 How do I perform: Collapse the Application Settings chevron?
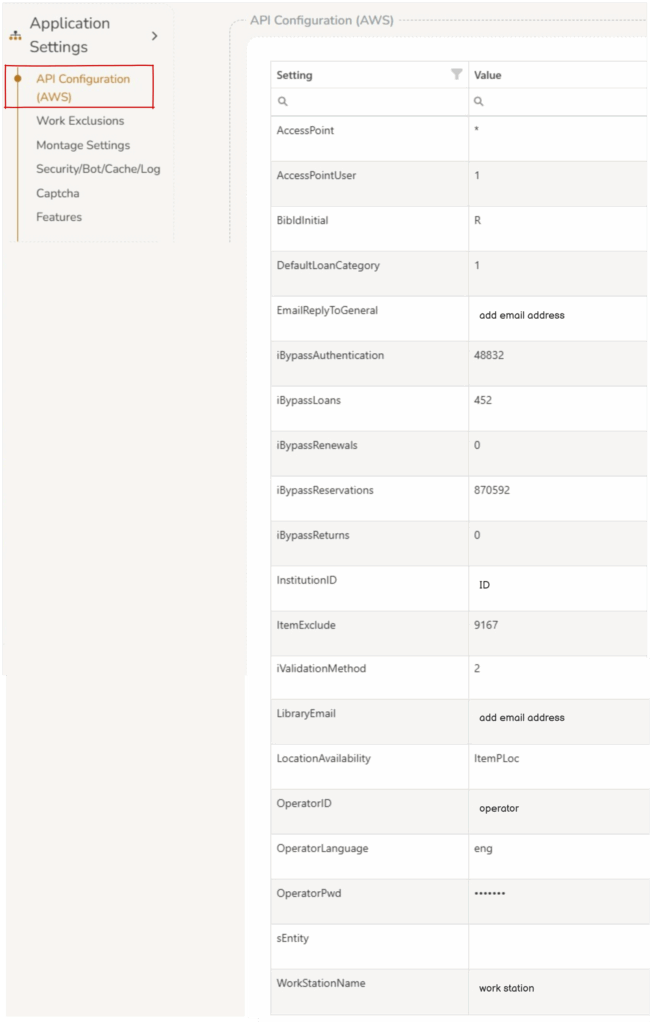(x=154, y=35)
